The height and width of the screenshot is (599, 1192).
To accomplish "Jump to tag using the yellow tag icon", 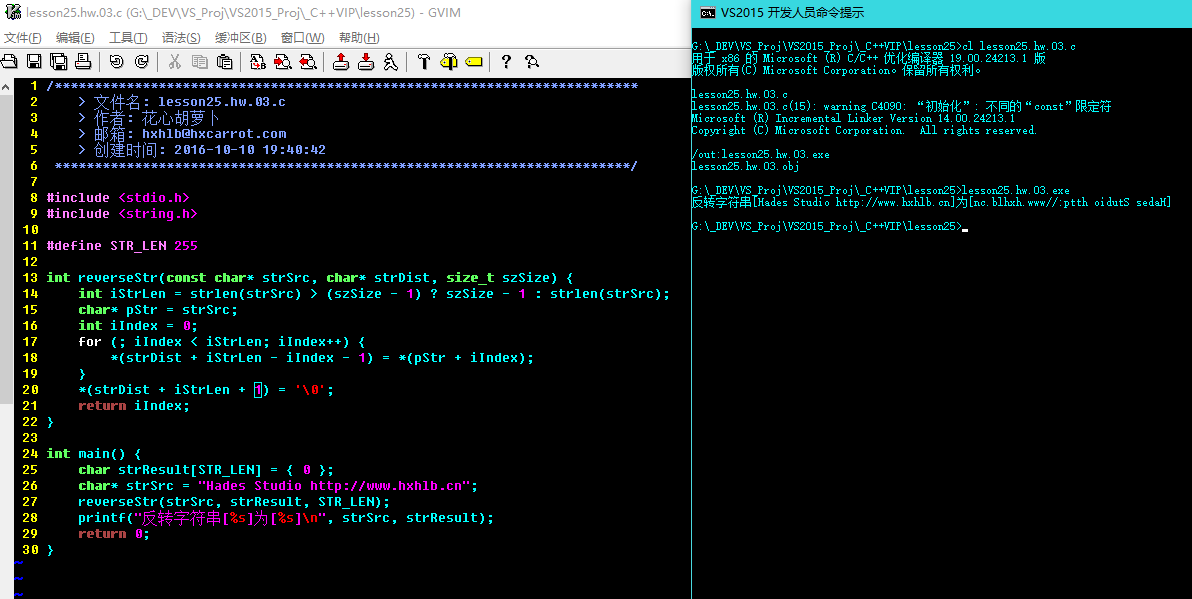I will (473, 62).
